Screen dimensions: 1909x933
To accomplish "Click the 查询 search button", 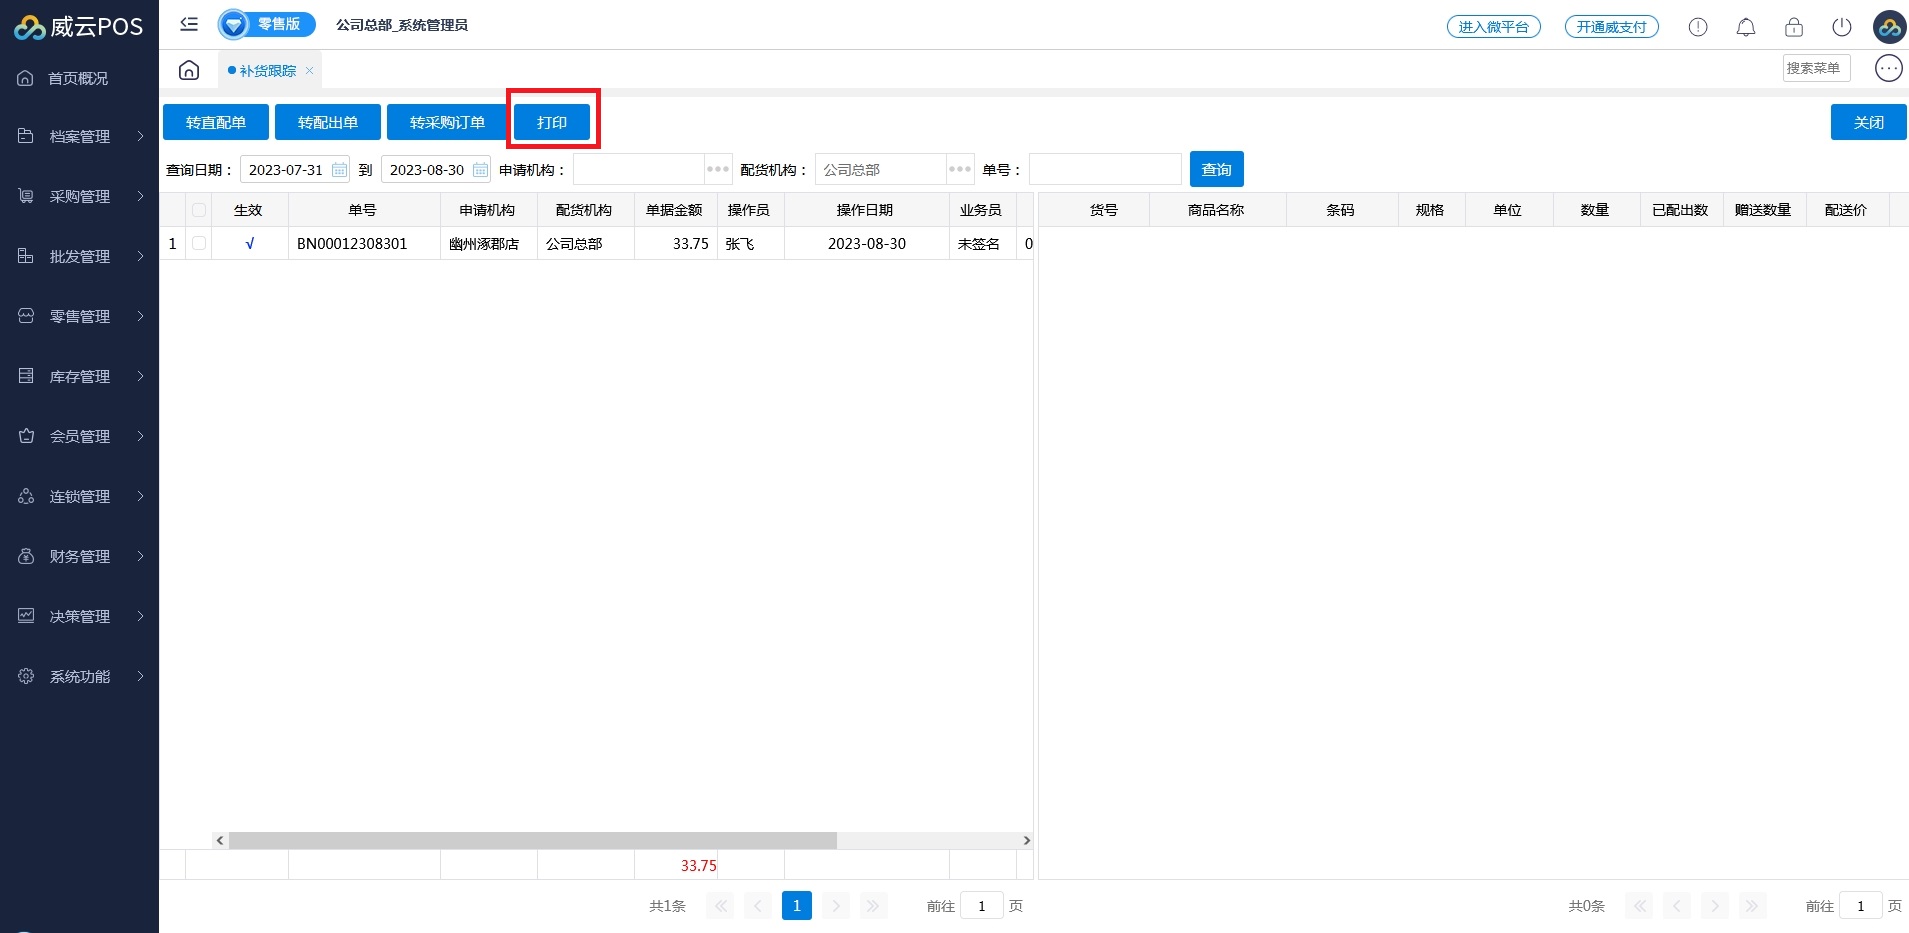I will pos(1216,169).
